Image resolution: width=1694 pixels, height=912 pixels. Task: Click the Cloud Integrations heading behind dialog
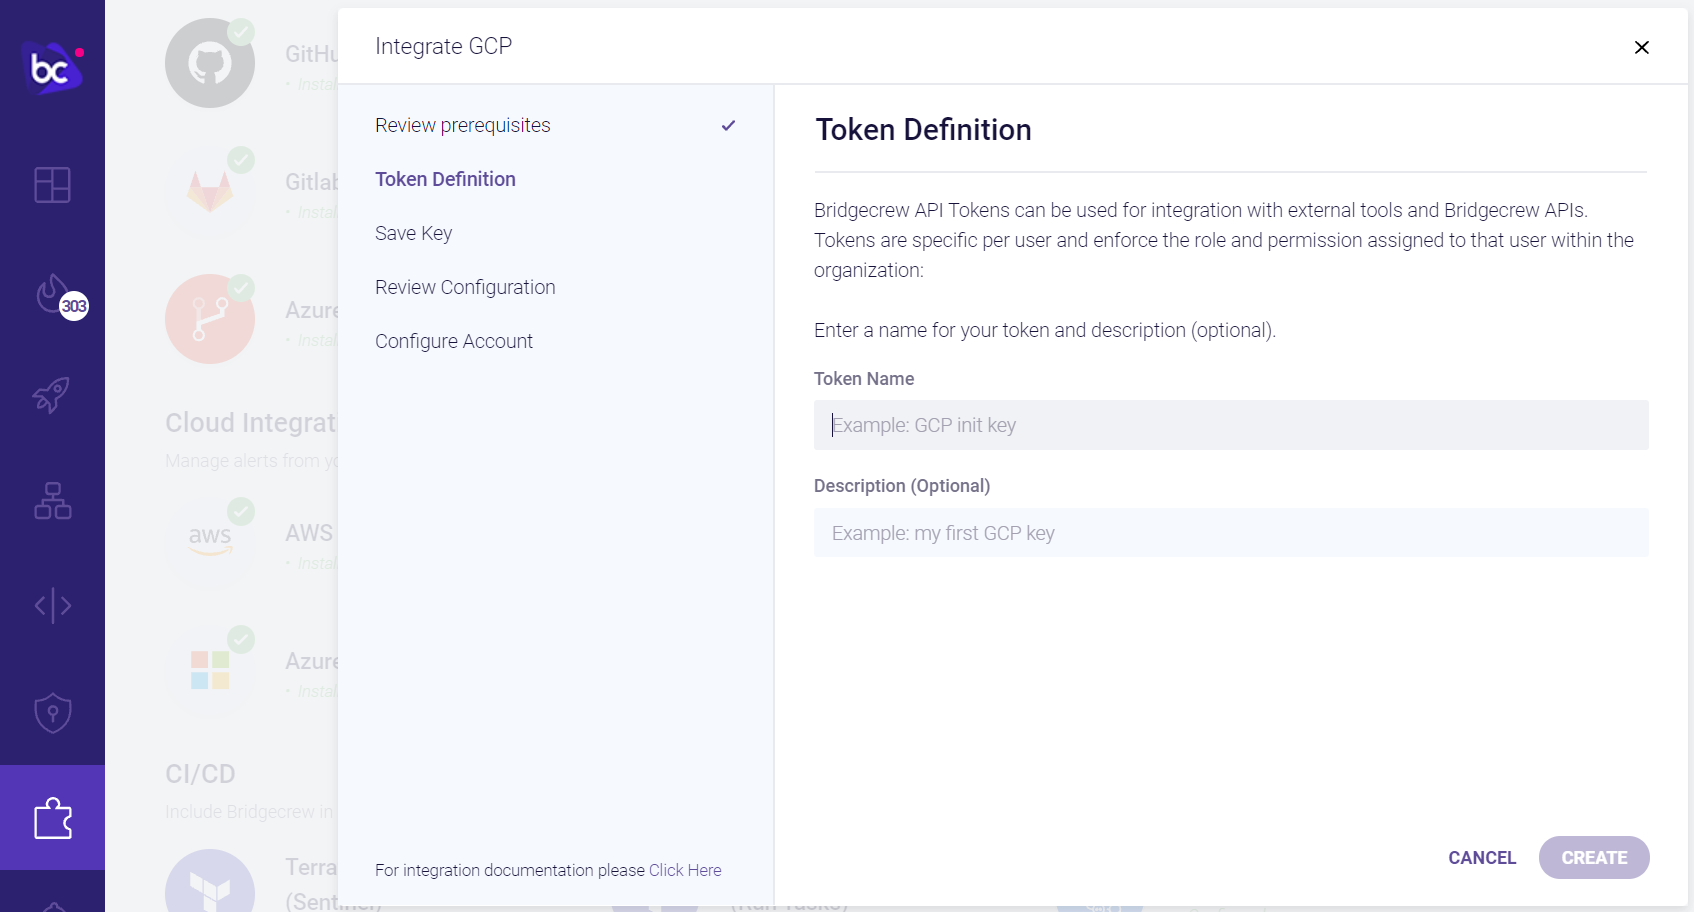(x=251, y=423)
